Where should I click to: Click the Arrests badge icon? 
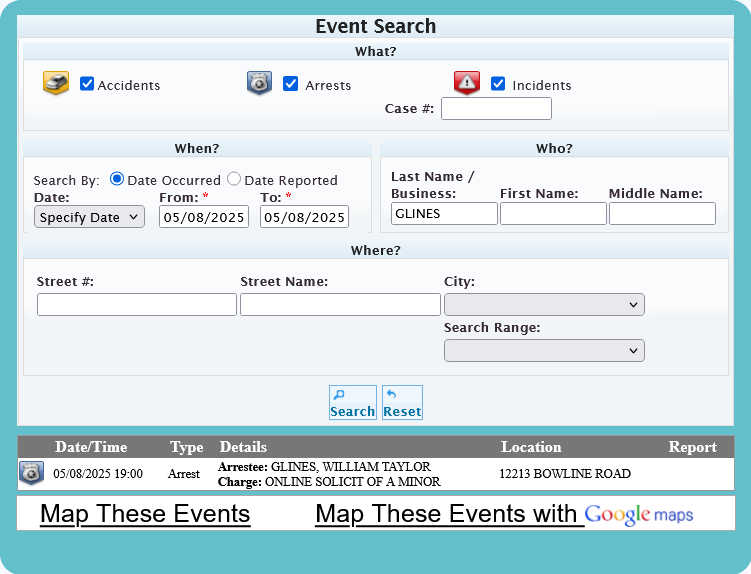[259, 84]
